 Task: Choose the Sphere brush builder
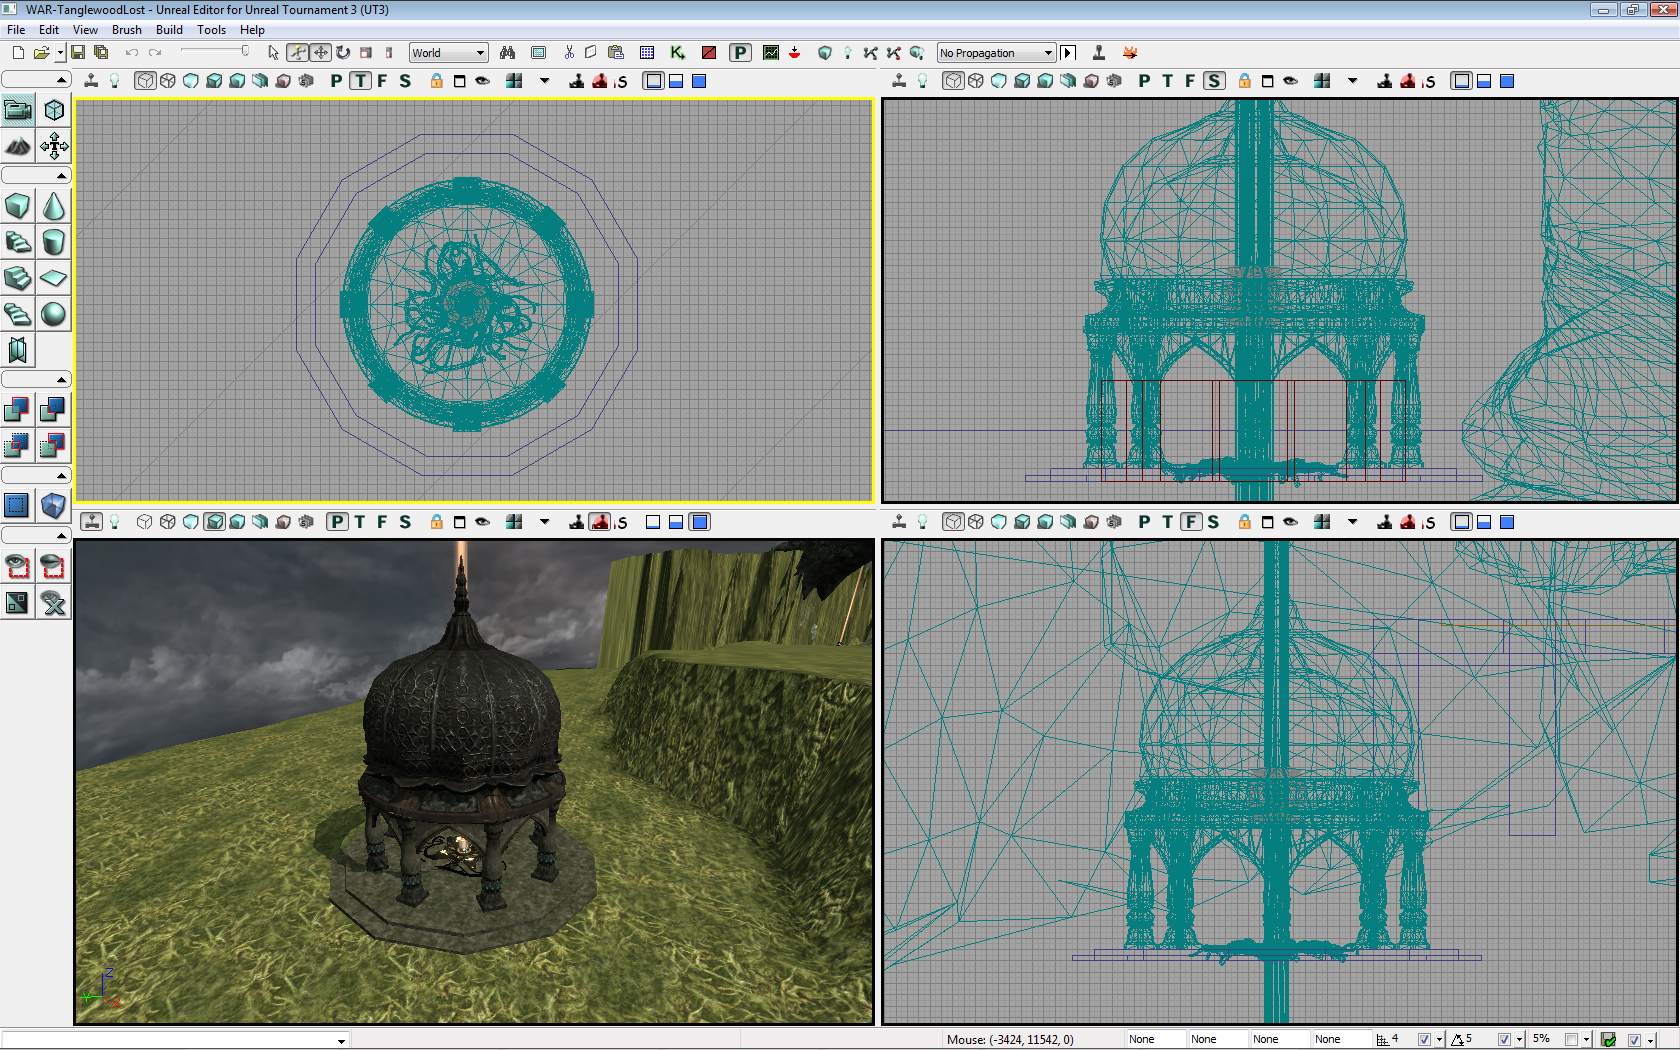click(54, 314)
